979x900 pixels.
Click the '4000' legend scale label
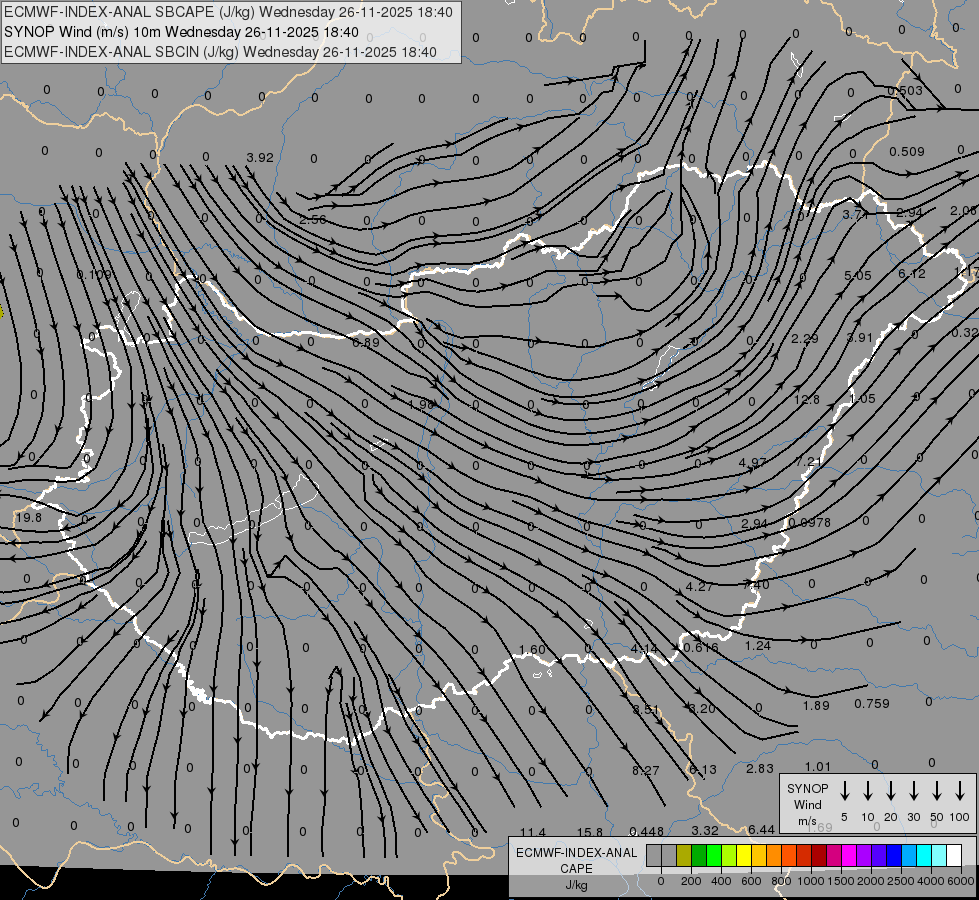(932, 881)
